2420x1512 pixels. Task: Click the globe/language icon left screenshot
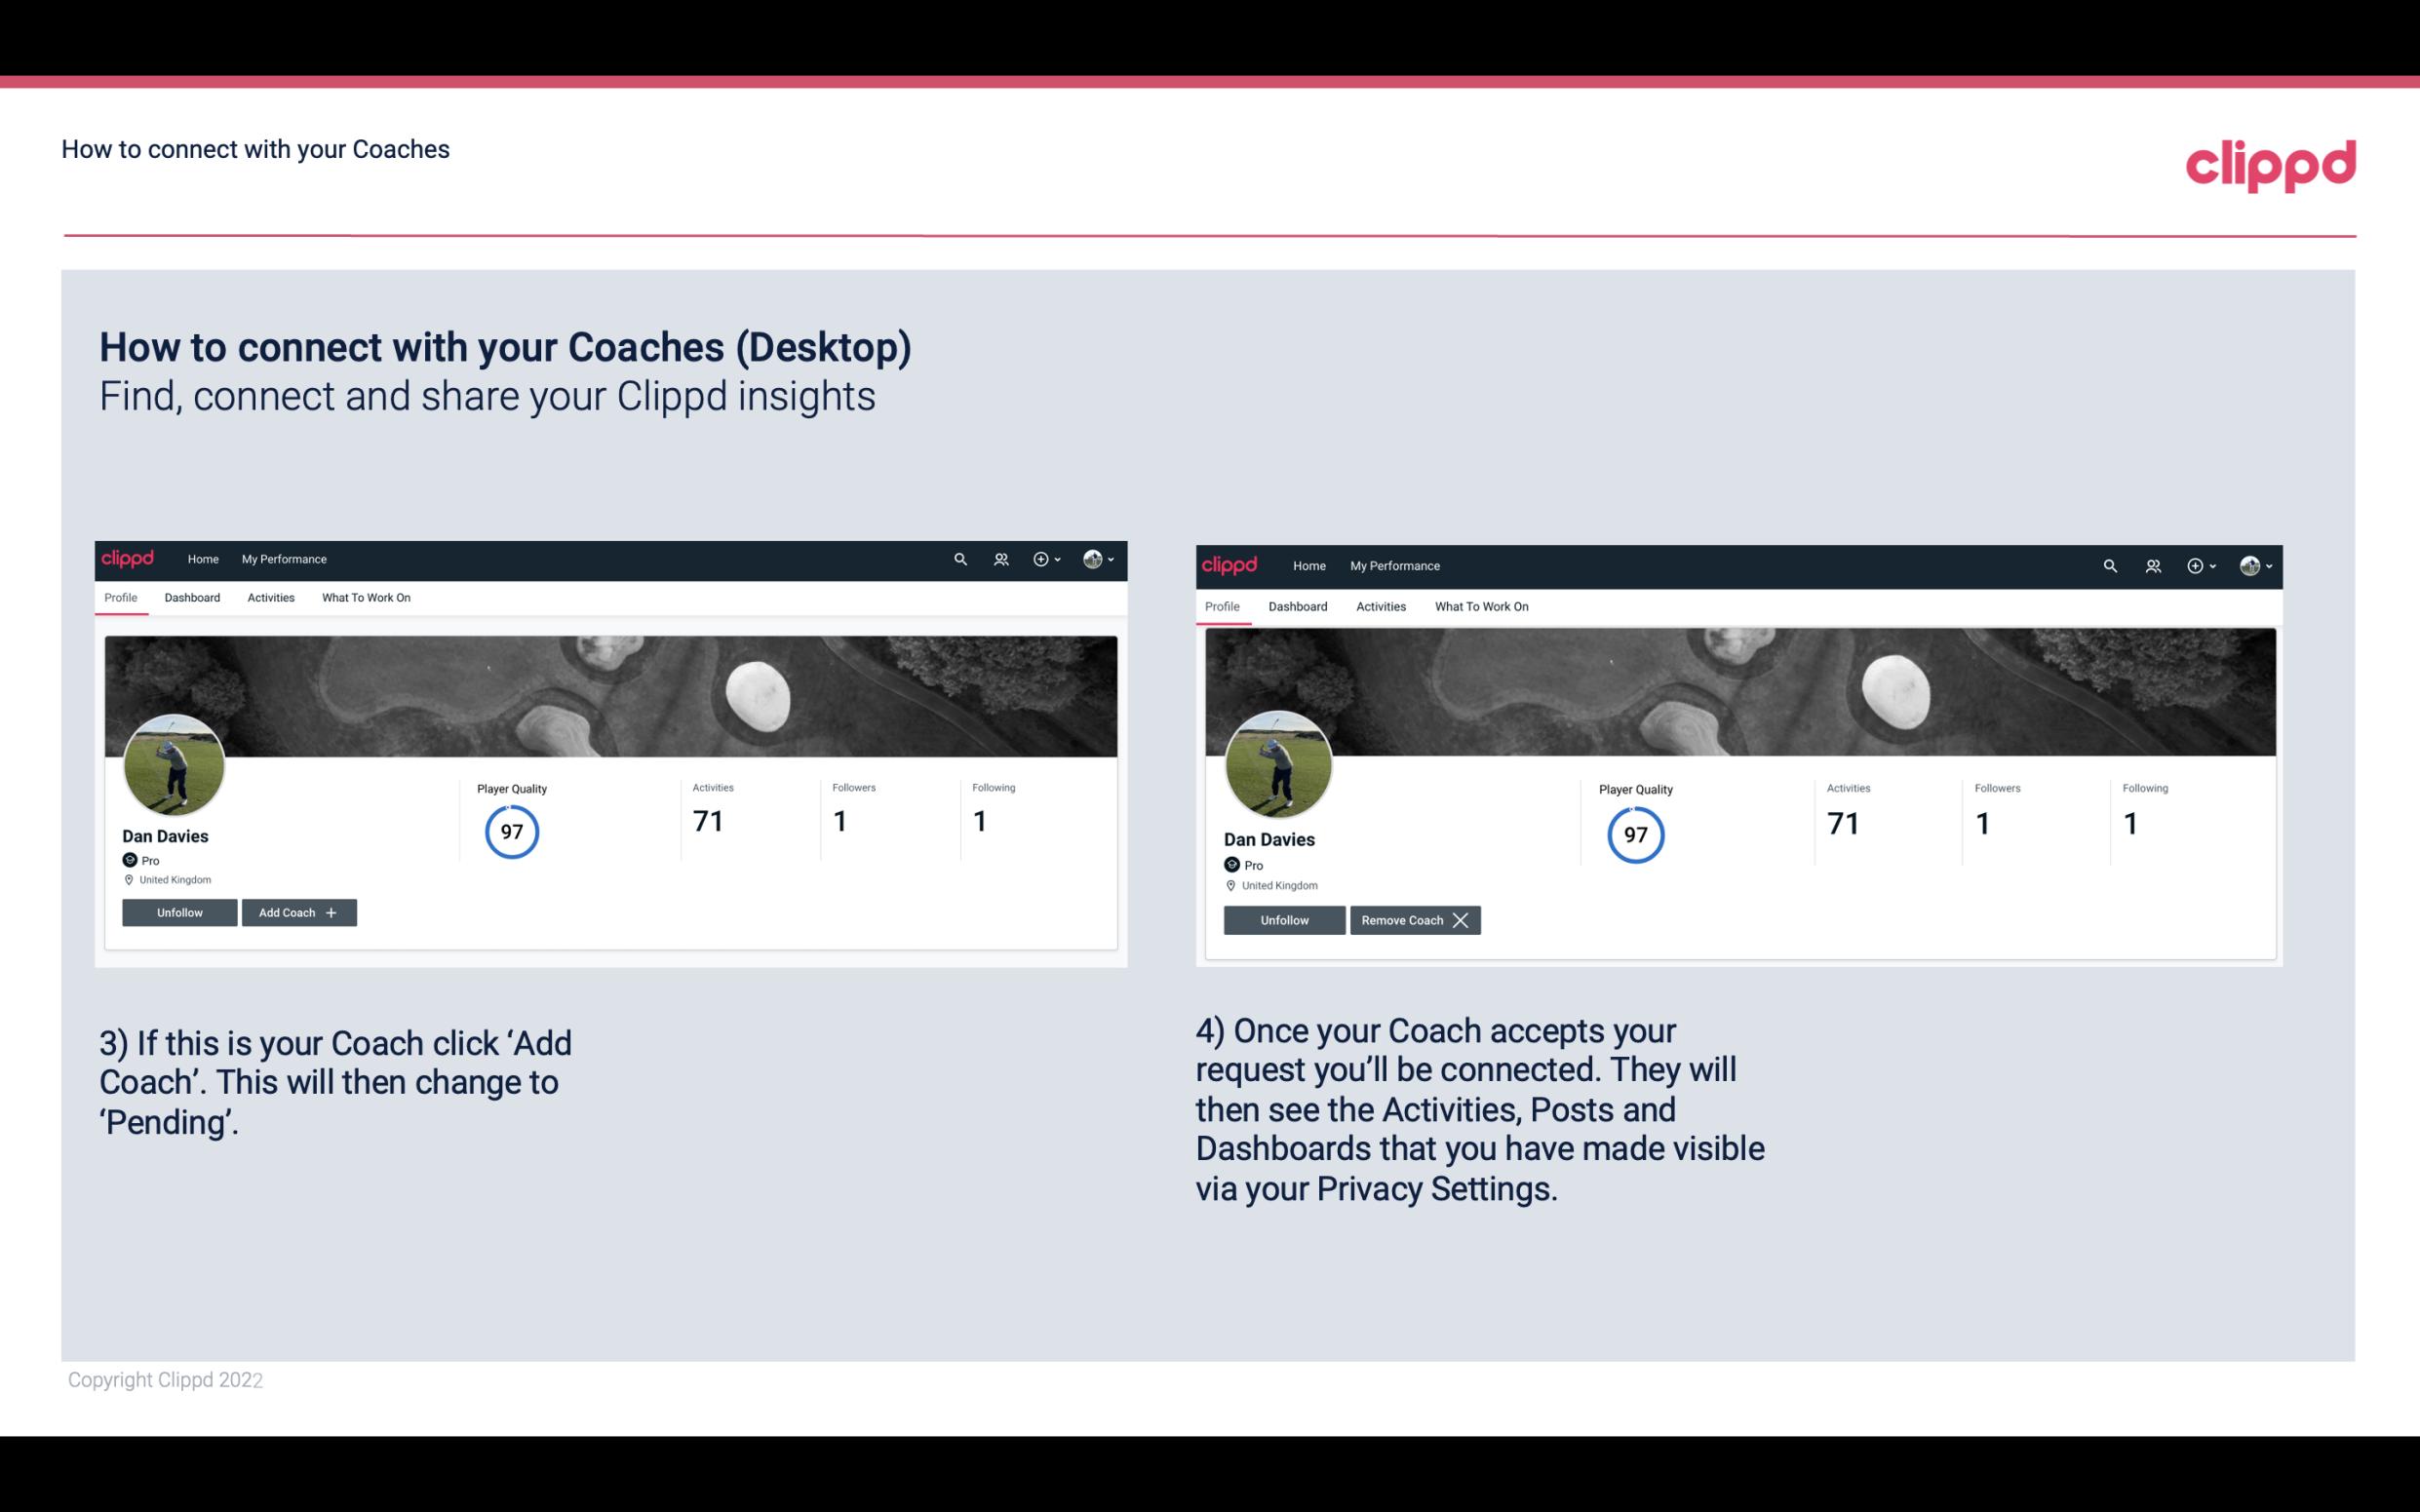pos(1092,558)
